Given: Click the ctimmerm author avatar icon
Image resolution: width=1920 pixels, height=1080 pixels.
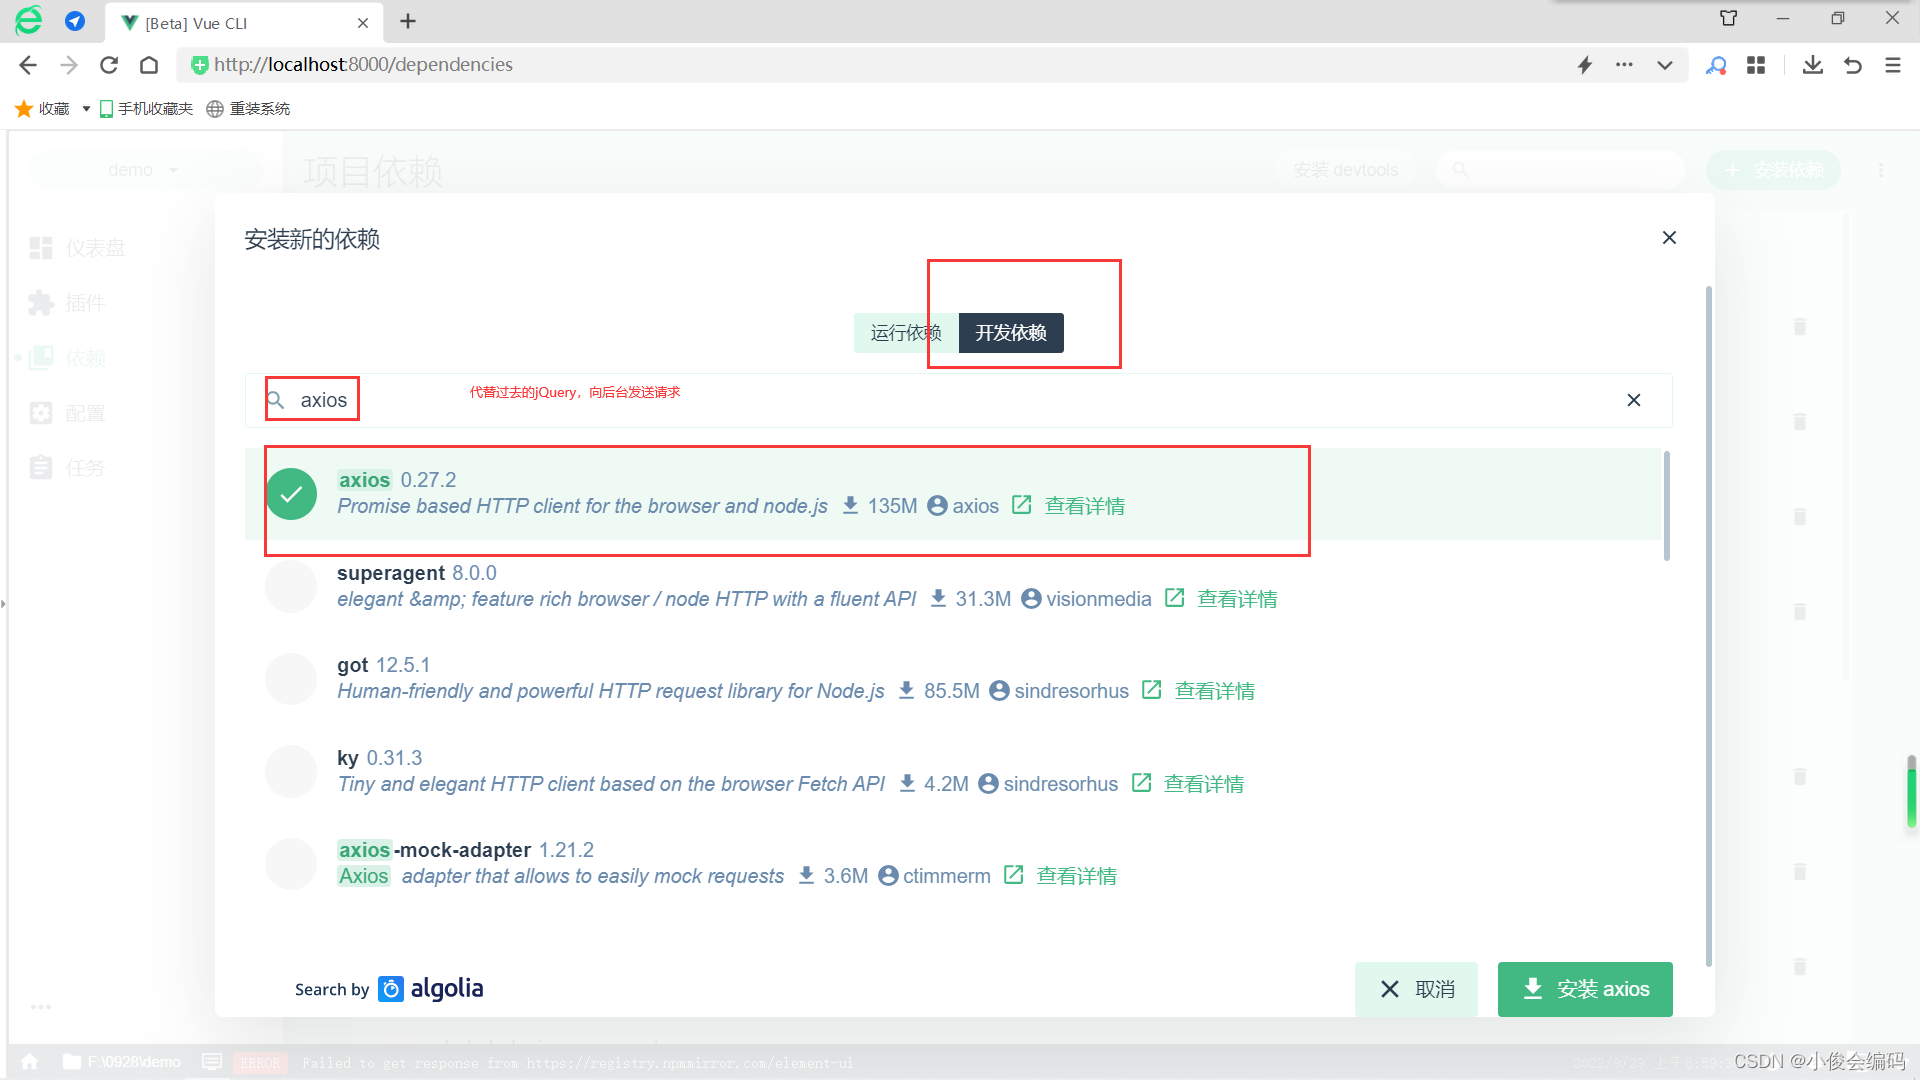Looking at the screenshot, I should click(888, 876).
